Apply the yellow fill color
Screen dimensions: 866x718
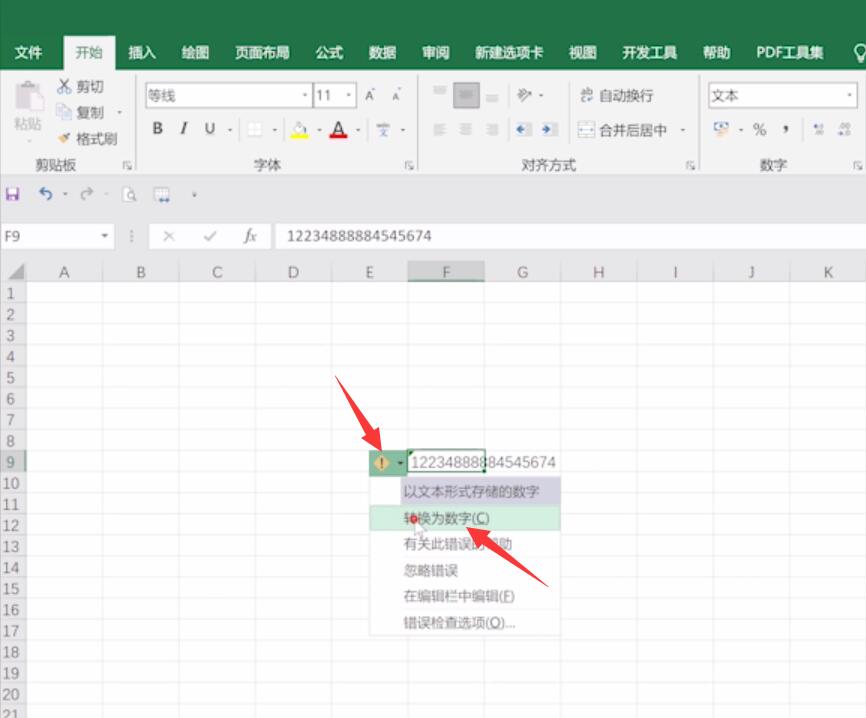pos(300,130)
